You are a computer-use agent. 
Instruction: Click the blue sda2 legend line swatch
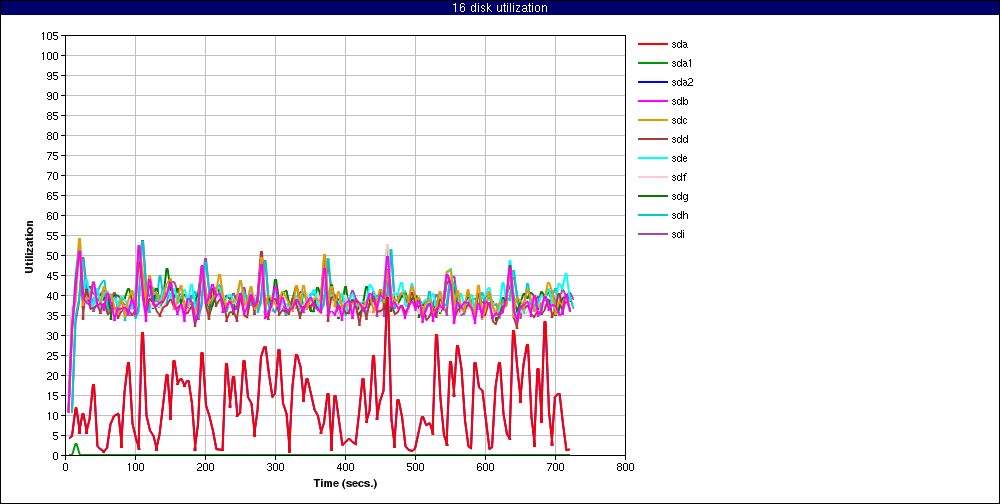click(x=652, y=82)
